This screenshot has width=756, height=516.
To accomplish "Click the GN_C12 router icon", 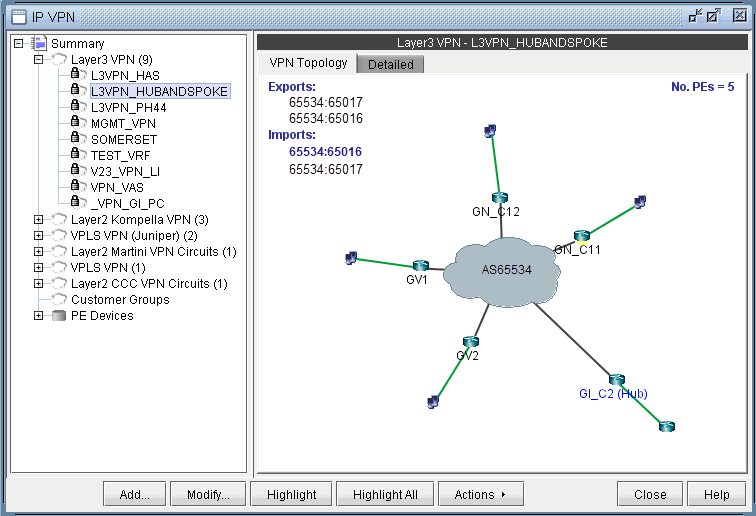I will pyautogui.click(x=500, y=198).
